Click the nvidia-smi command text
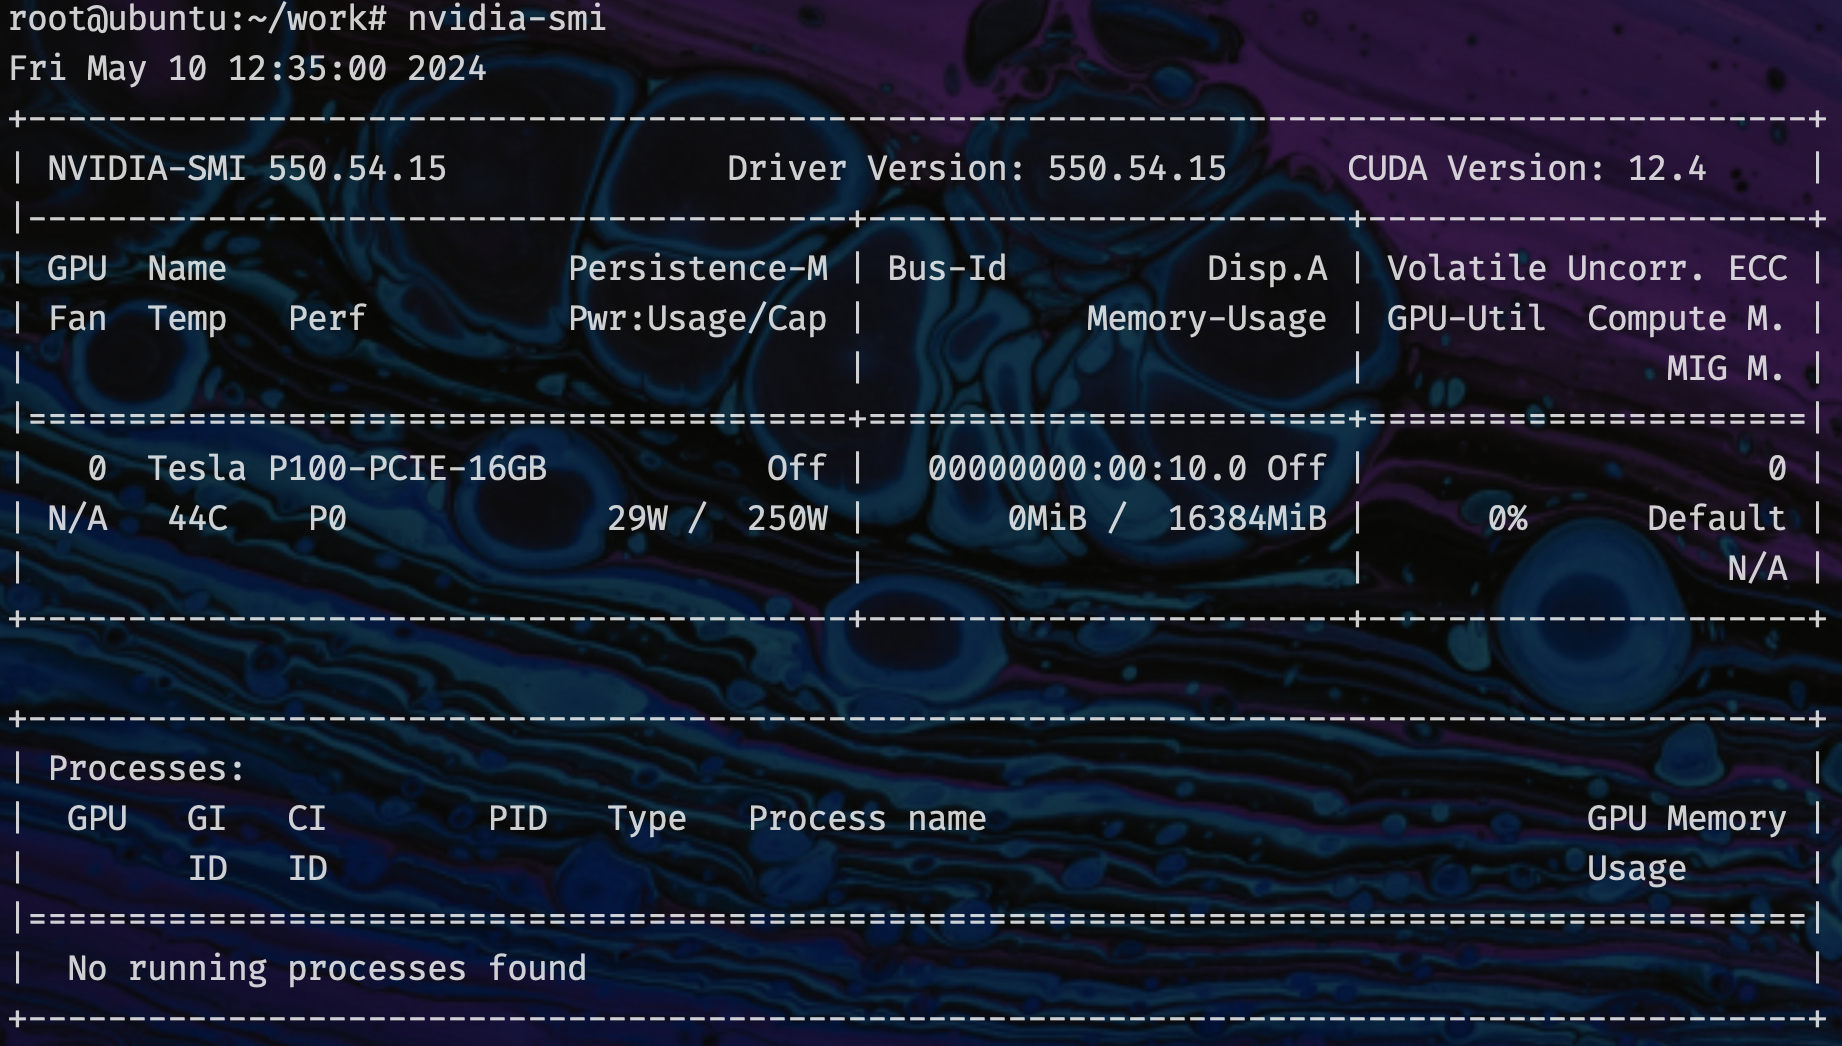The height and width of the screenshot is (1046, 1842). [506, 18]
